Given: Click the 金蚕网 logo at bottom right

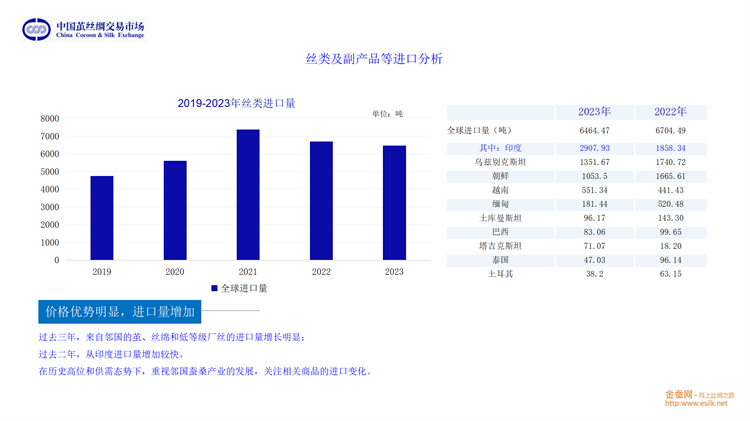Looking at the screenshot, I should tap(680, 394).
